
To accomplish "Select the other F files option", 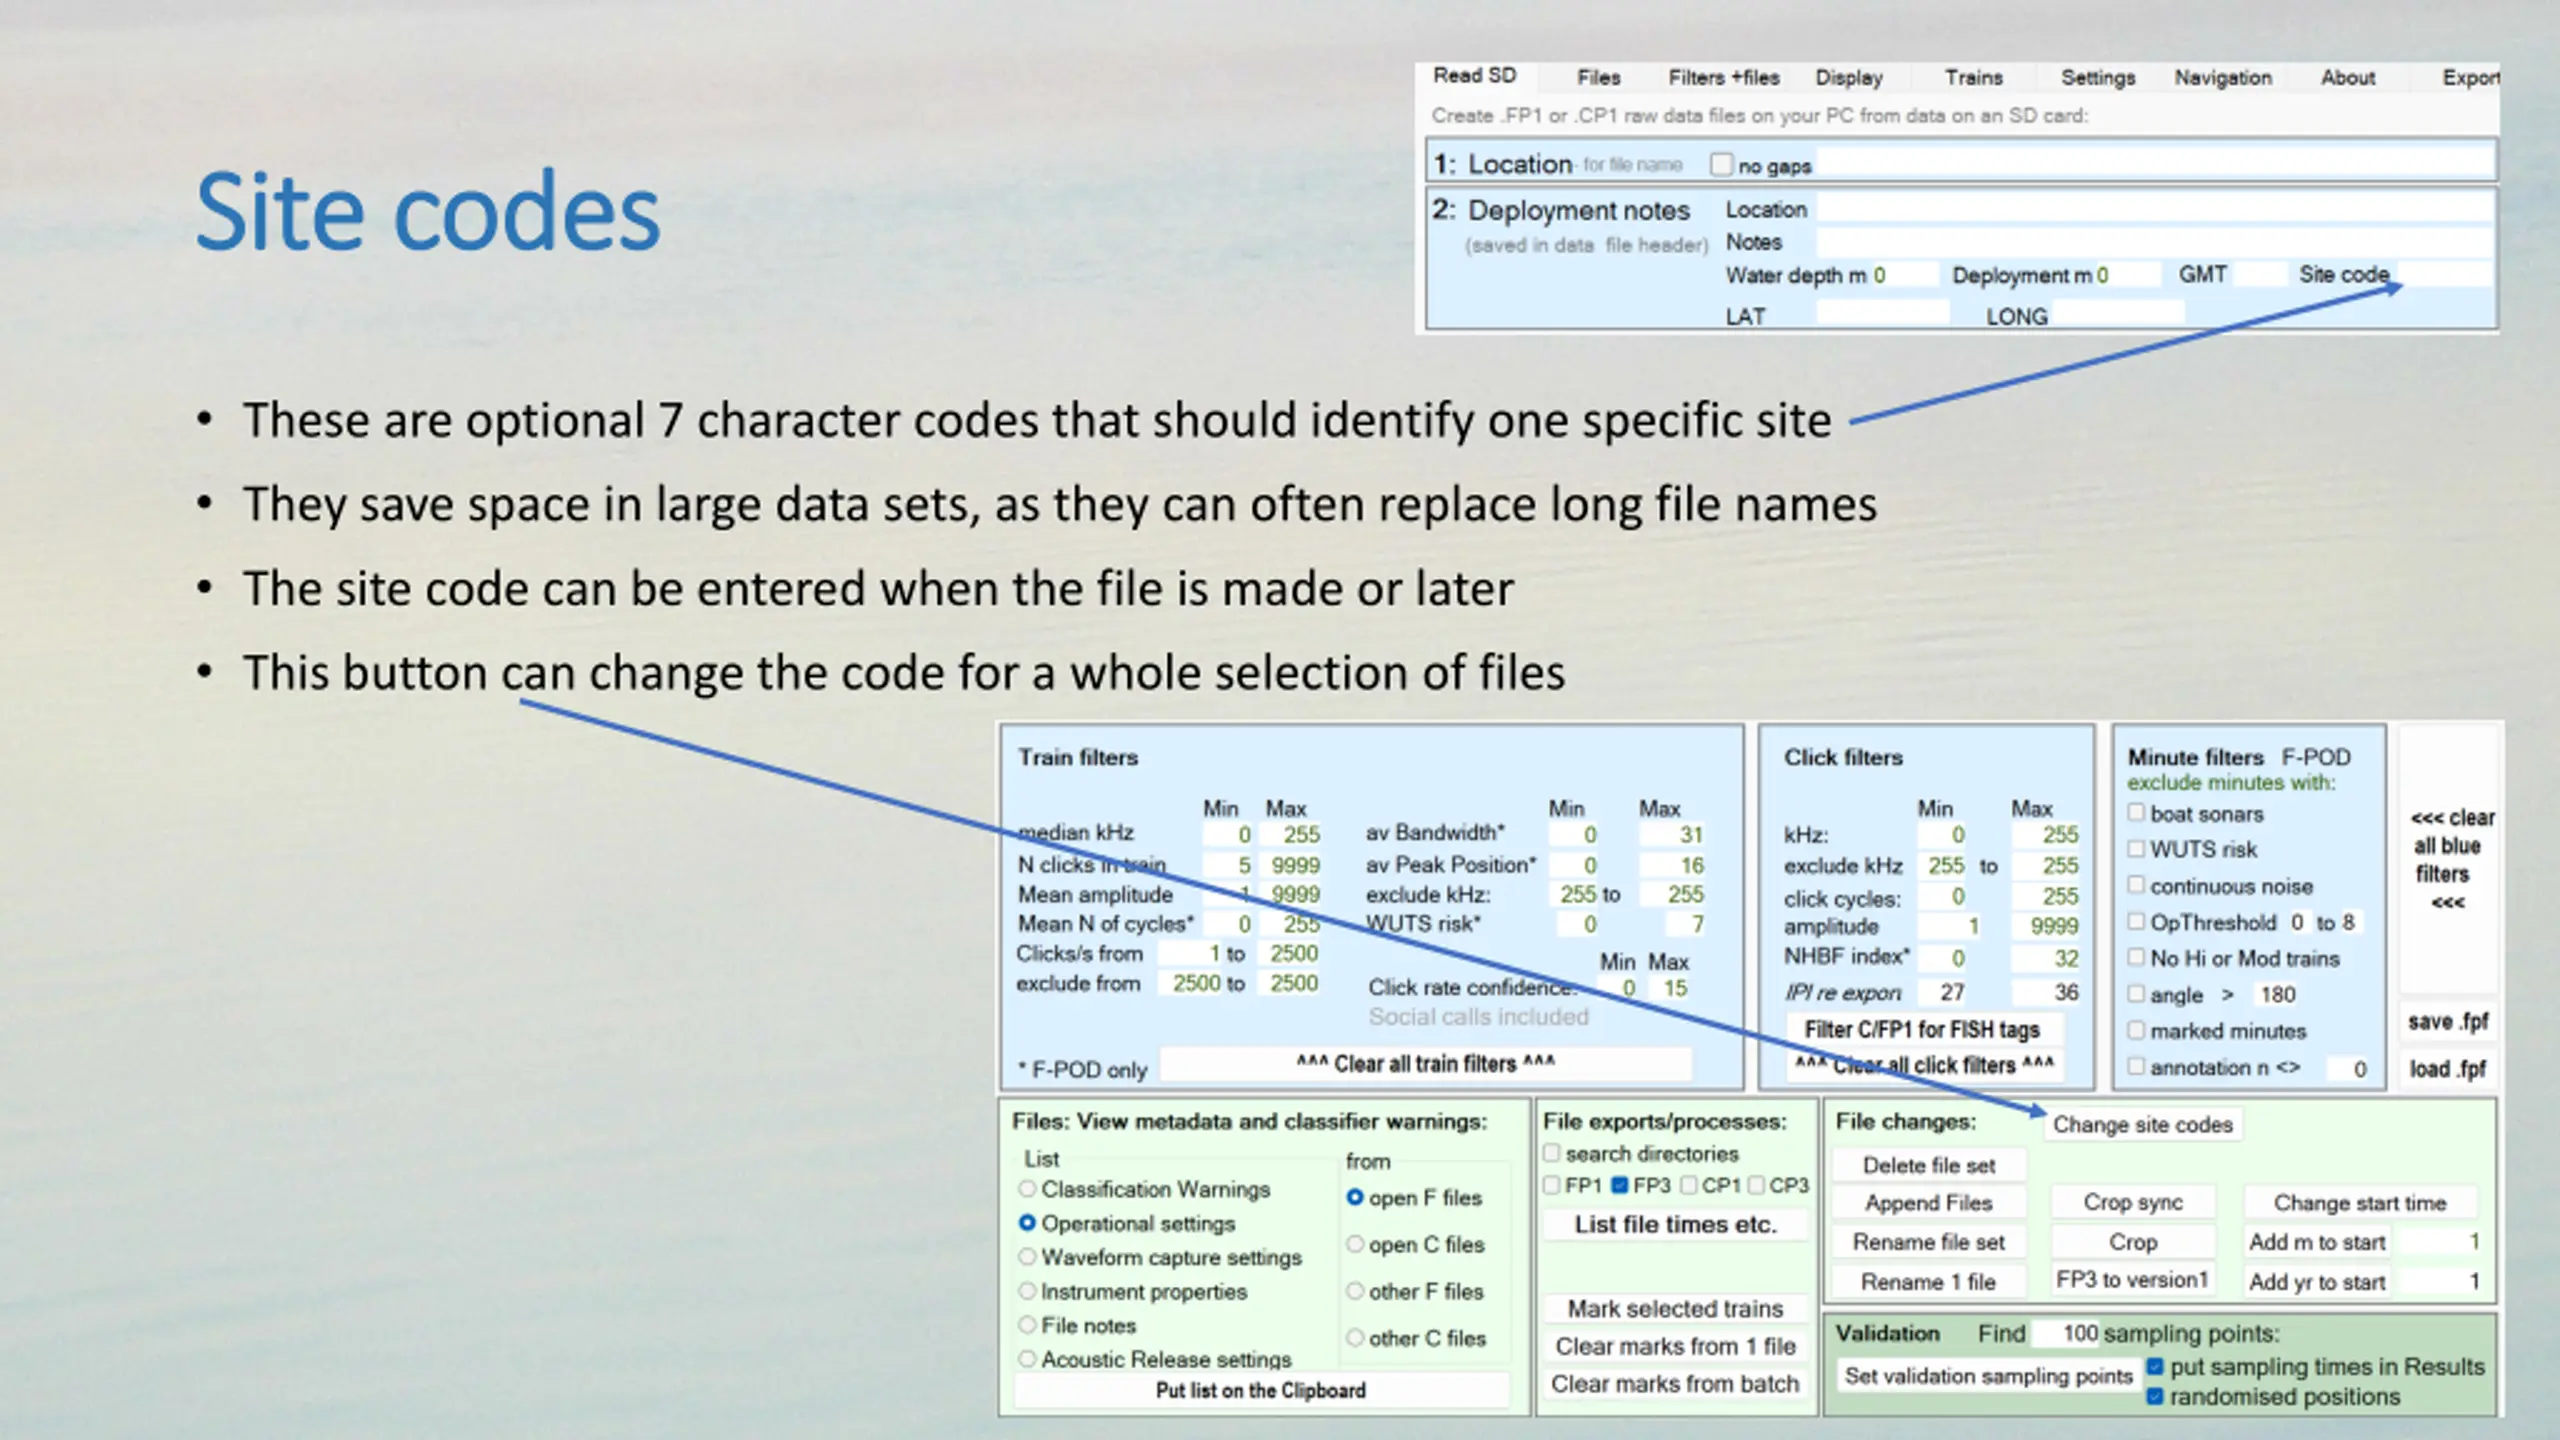I will pos(1355,1291).
